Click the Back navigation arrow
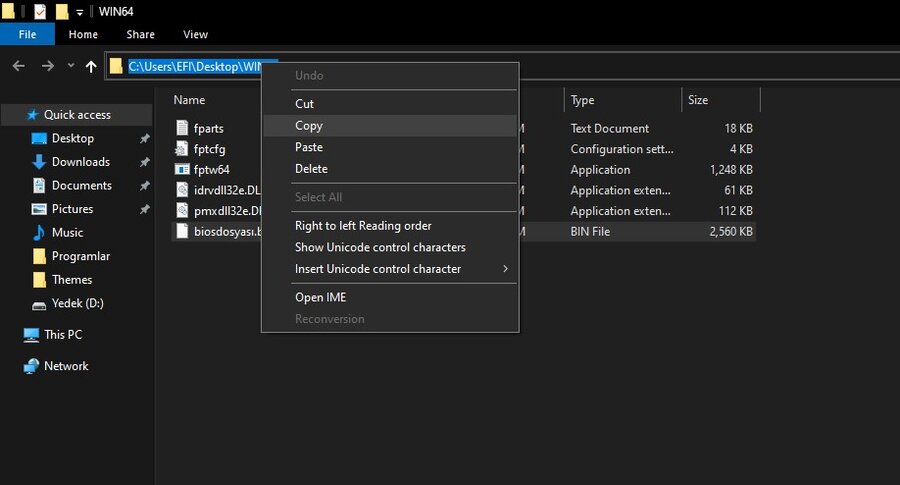The height and width of the screenshot is (485, 900). tap(18, 66)
